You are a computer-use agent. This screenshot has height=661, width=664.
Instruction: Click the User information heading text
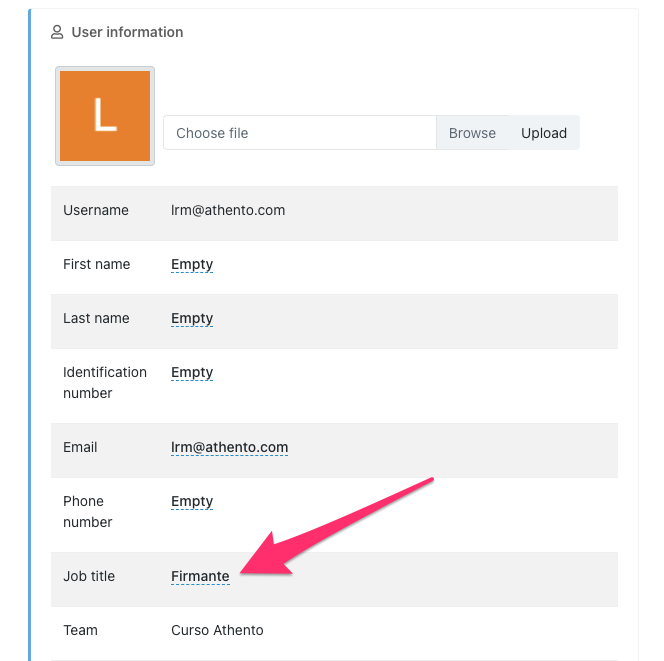(127, 32)
